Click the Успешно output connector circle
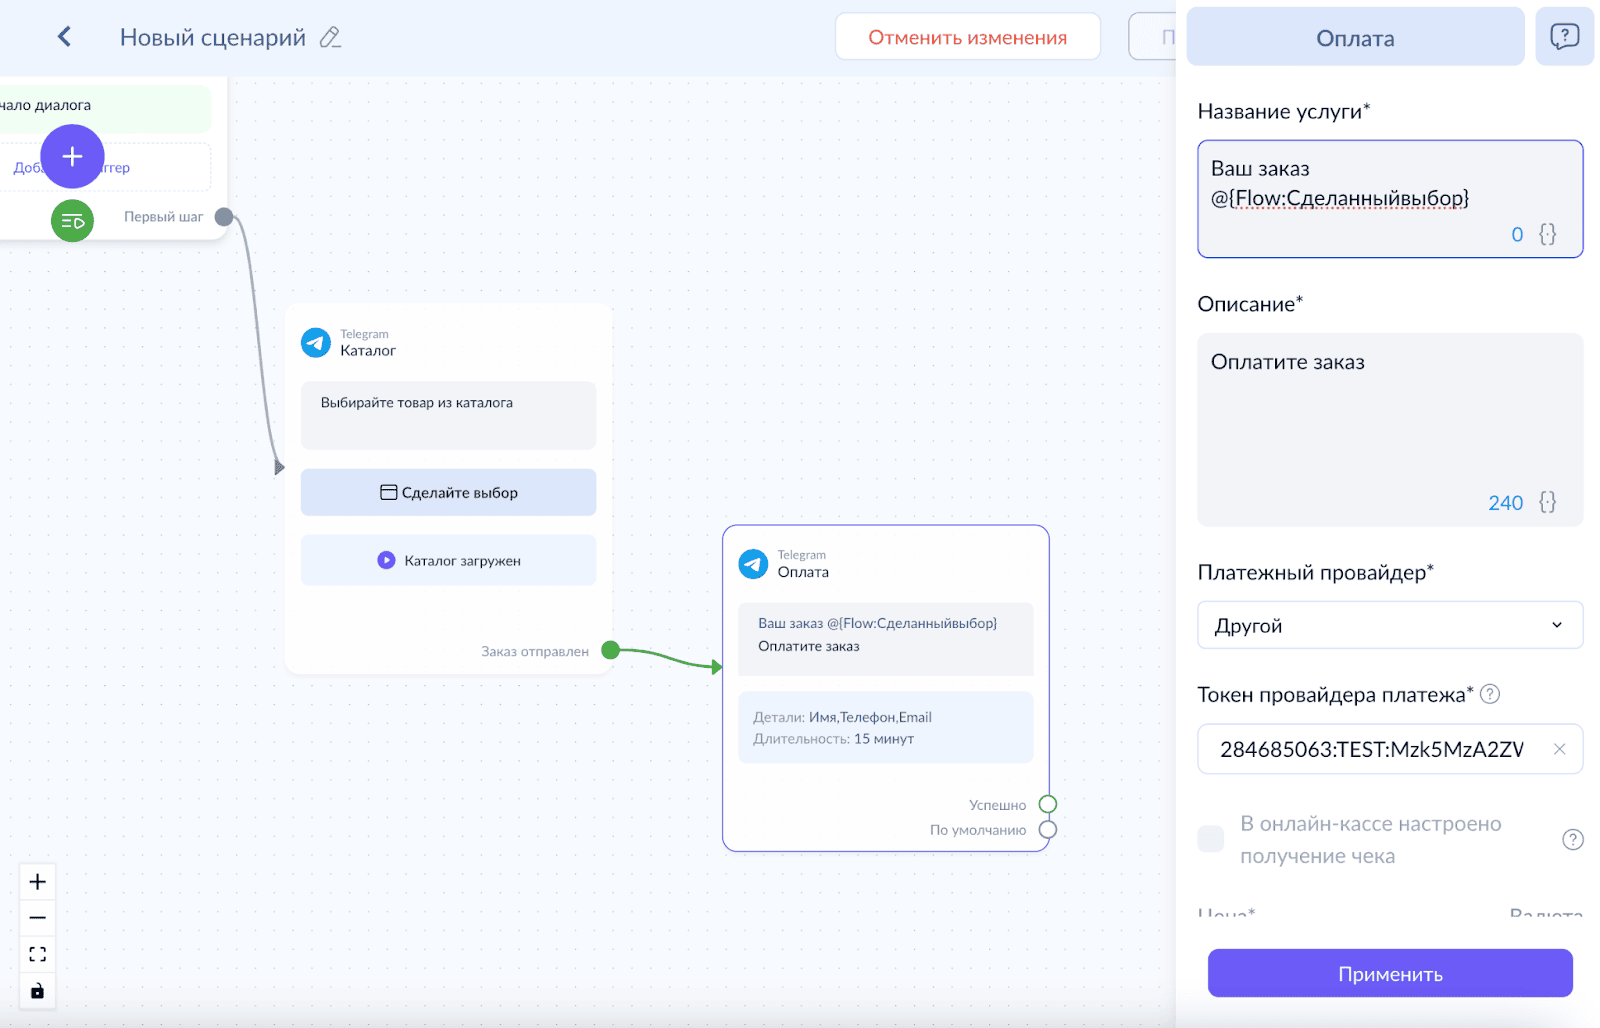This screenshot has height=1028, width=1600. (1048, 804)
